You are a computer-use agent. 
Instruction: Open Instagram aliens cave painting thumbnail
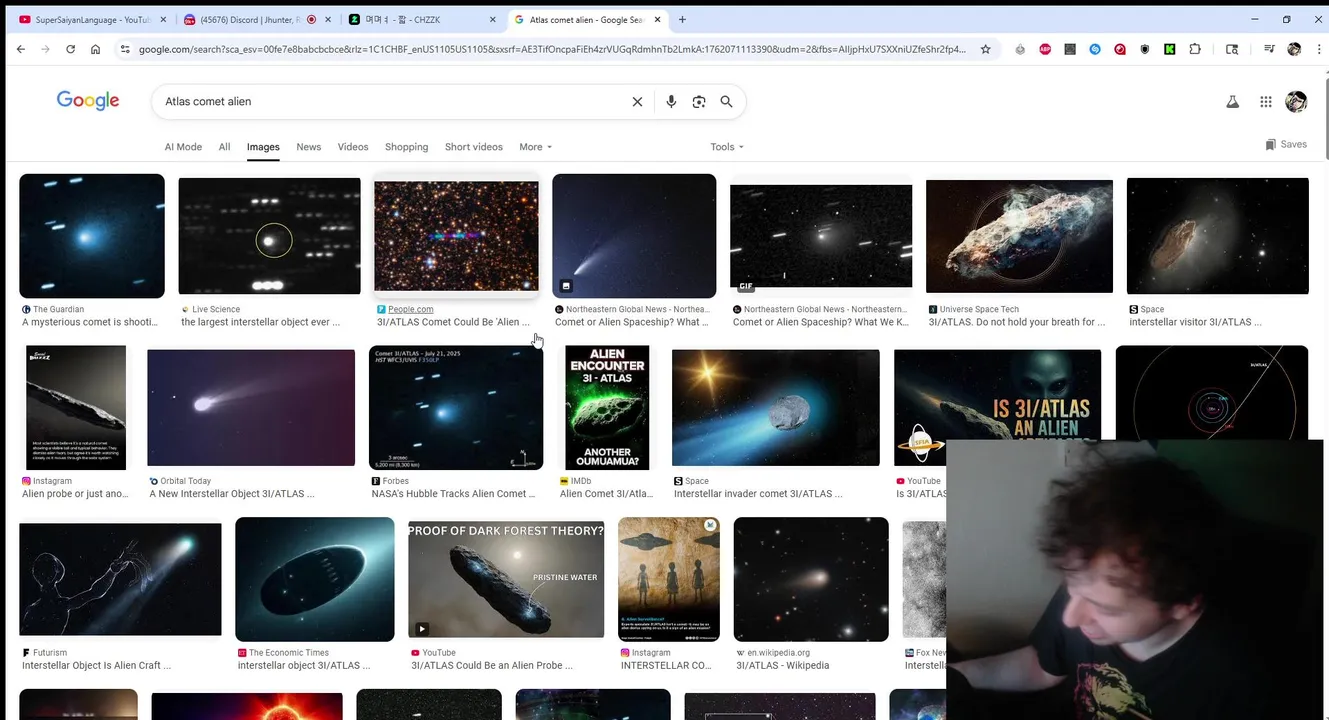(x=669, y=580)
